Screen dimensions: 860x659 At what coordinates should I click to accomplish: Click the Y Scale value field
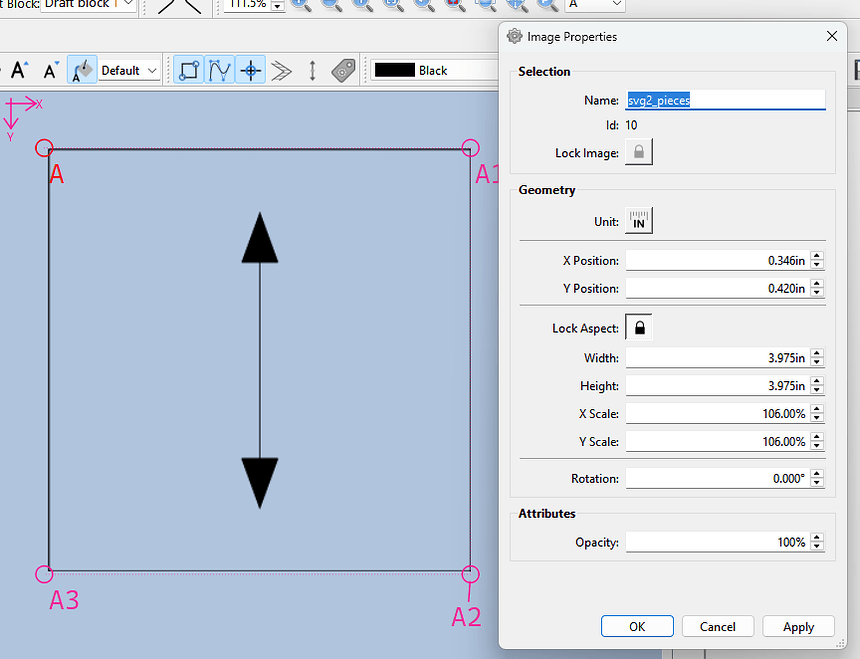tap(718, 441)
